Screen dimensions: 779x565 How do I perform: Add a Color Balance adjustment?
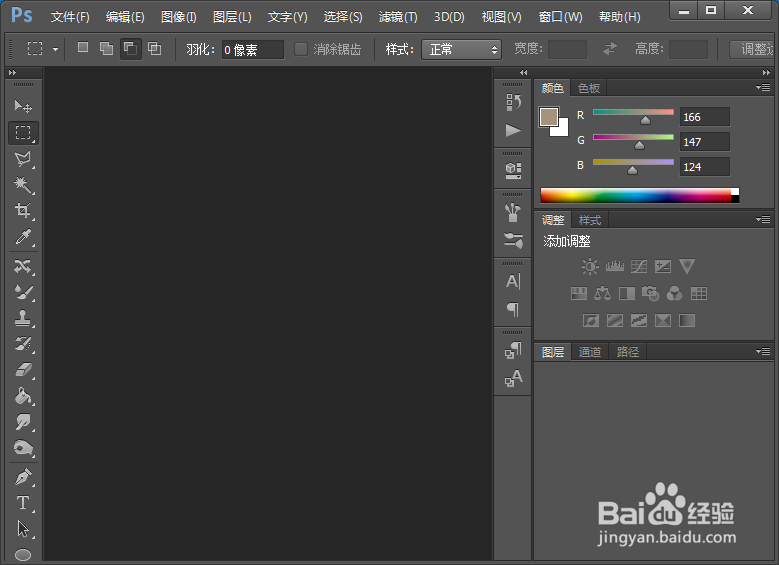pyautogui.click(x=602, y=293)
